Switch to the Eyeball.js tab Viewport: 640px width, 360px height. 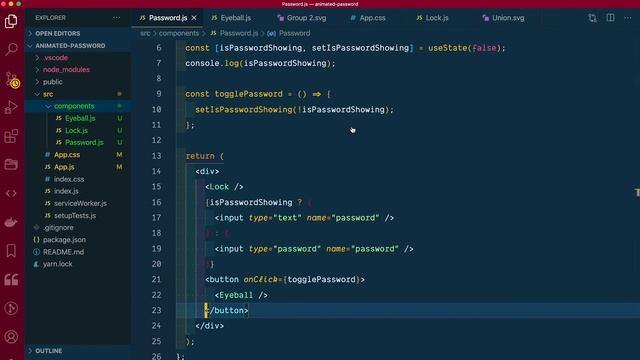(231, 18)
